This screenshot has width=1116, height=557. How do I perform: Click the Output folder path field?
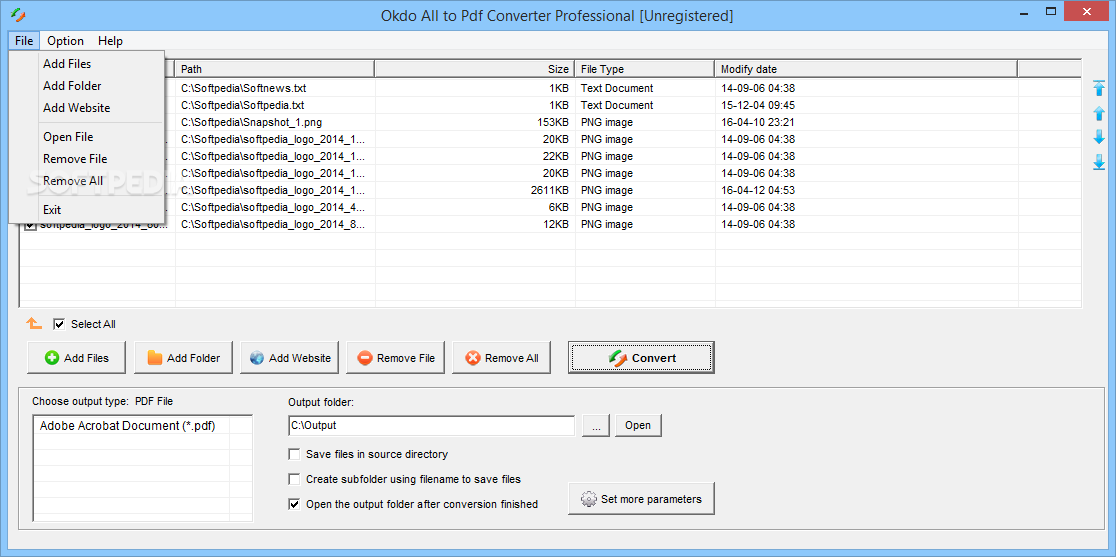(x=431, y=425)
